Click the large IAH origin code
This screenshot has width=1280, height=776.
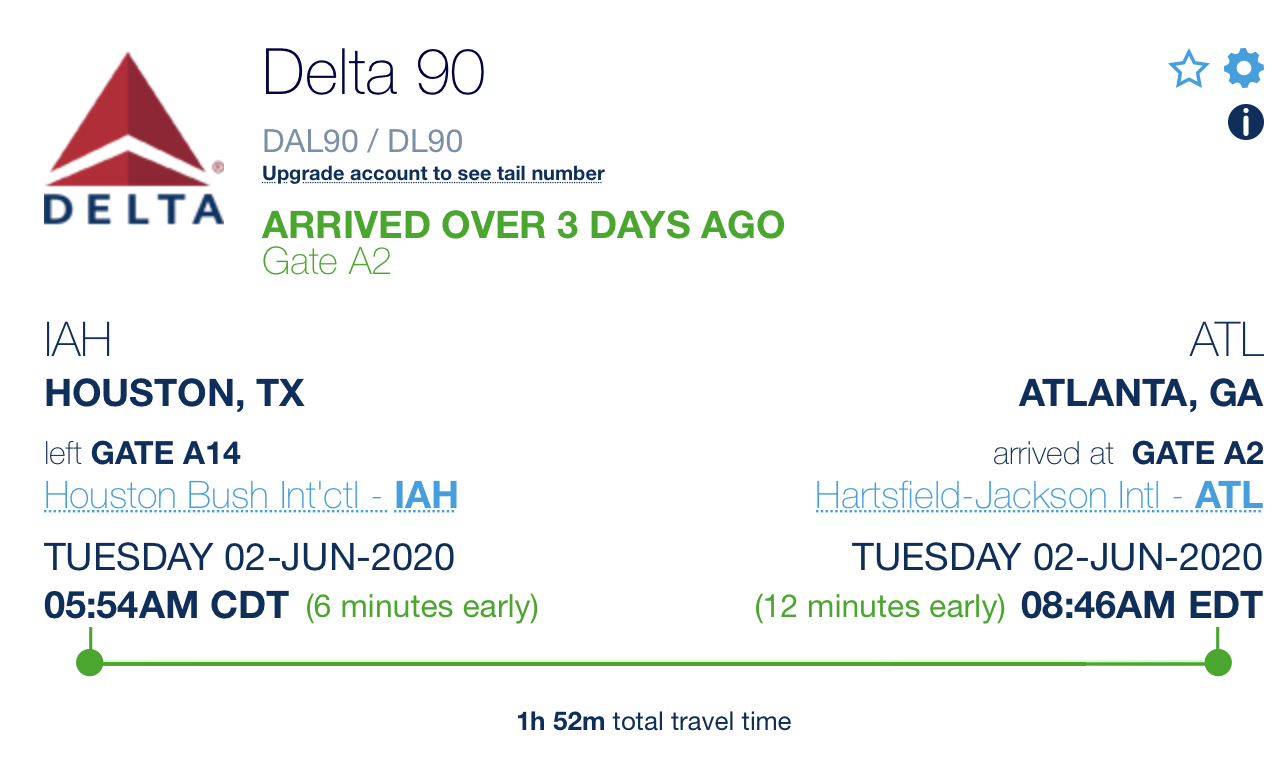pyautogui.click(x=78, y=341)
